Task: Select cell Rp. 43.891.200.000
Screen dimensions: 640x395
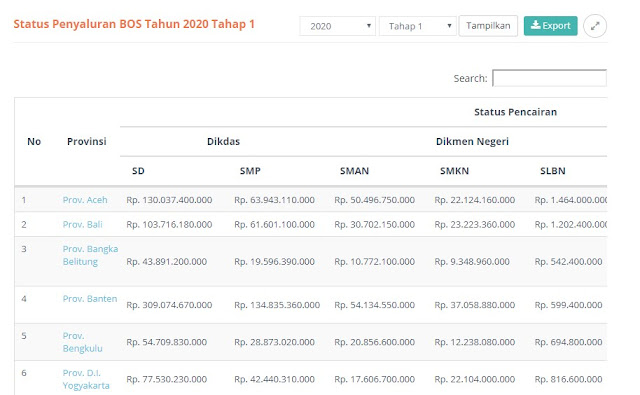Action: (167, 262)
